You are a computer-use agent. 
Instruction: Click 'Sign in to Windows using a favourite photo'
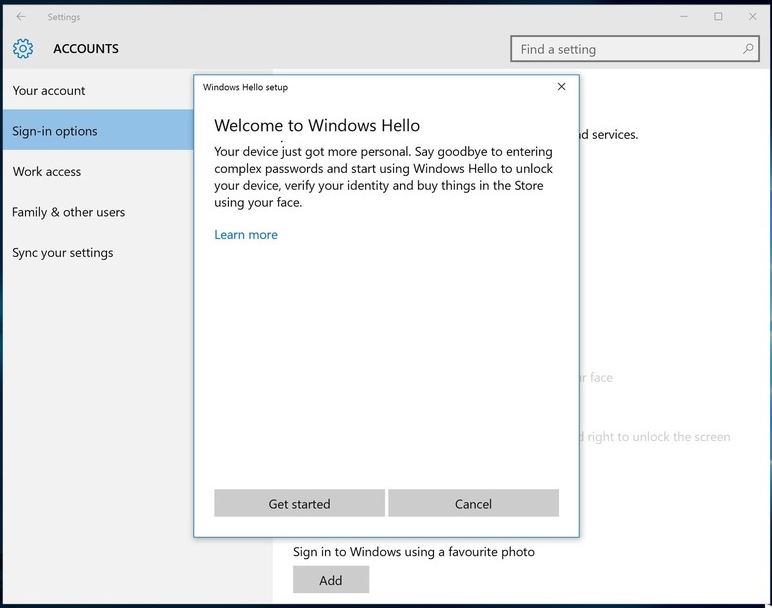coord(414,552)
